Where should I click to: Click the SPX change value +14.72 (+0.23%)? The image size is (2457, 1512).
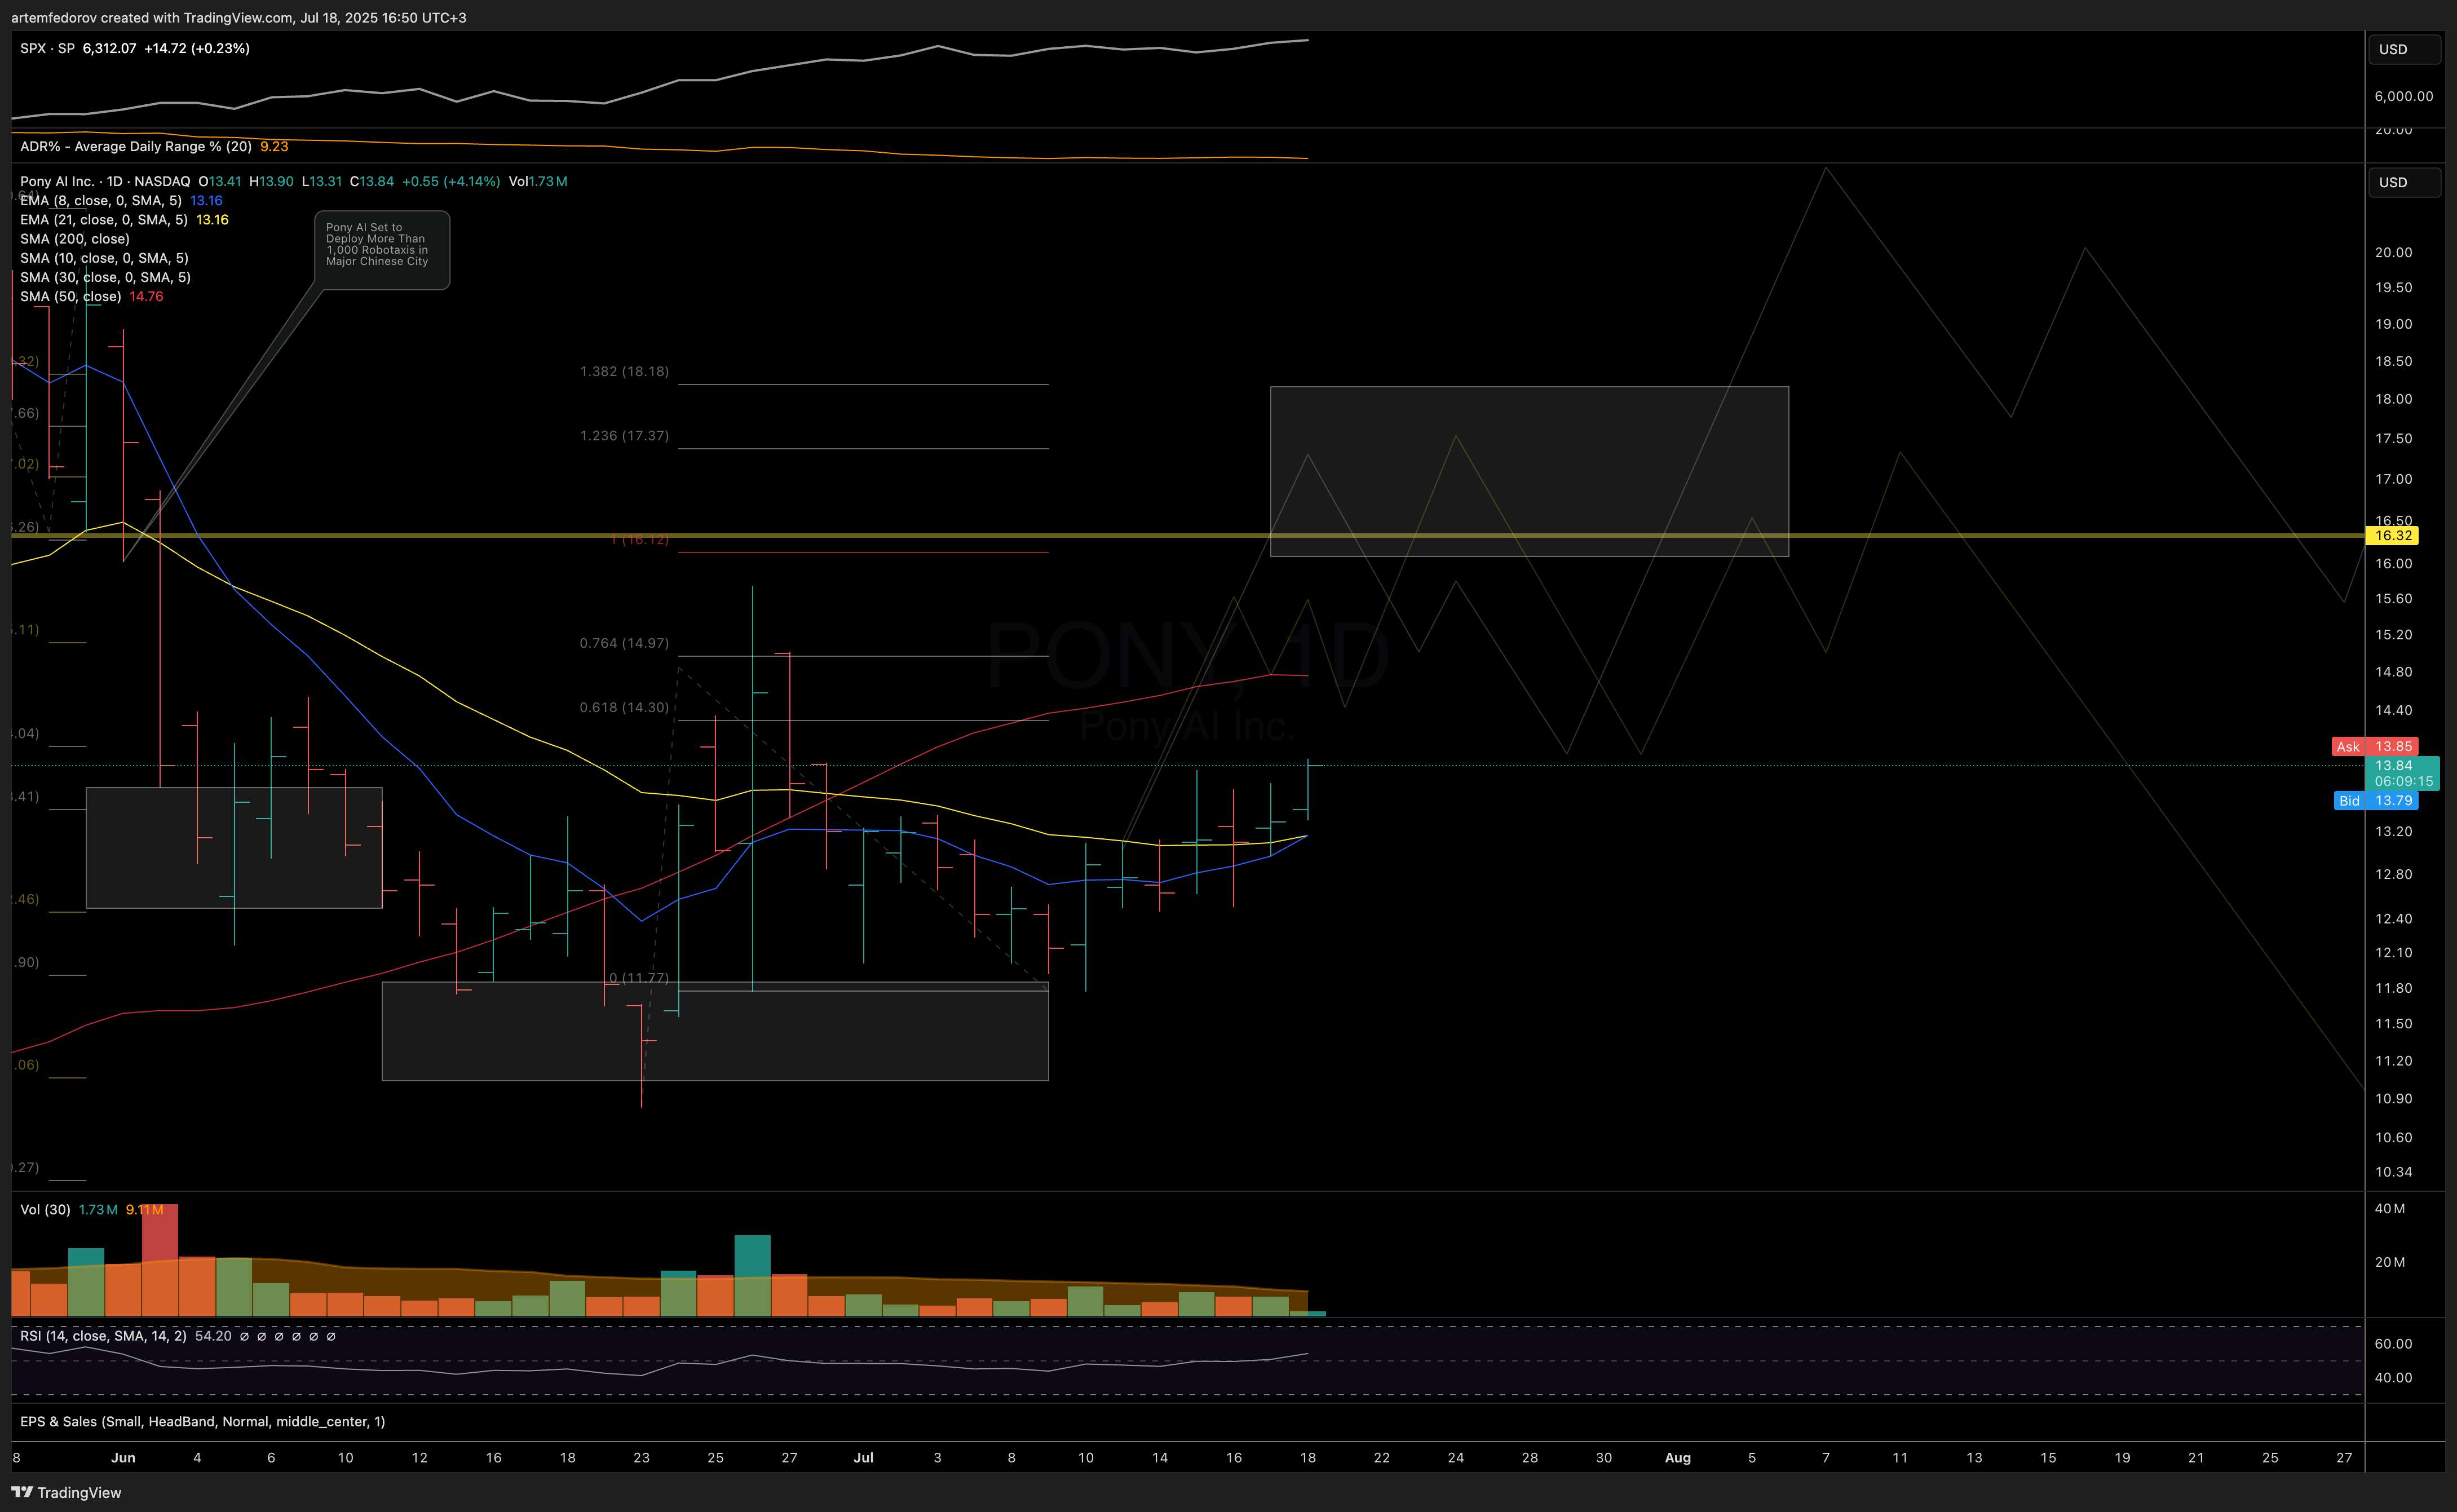[197, 48]
